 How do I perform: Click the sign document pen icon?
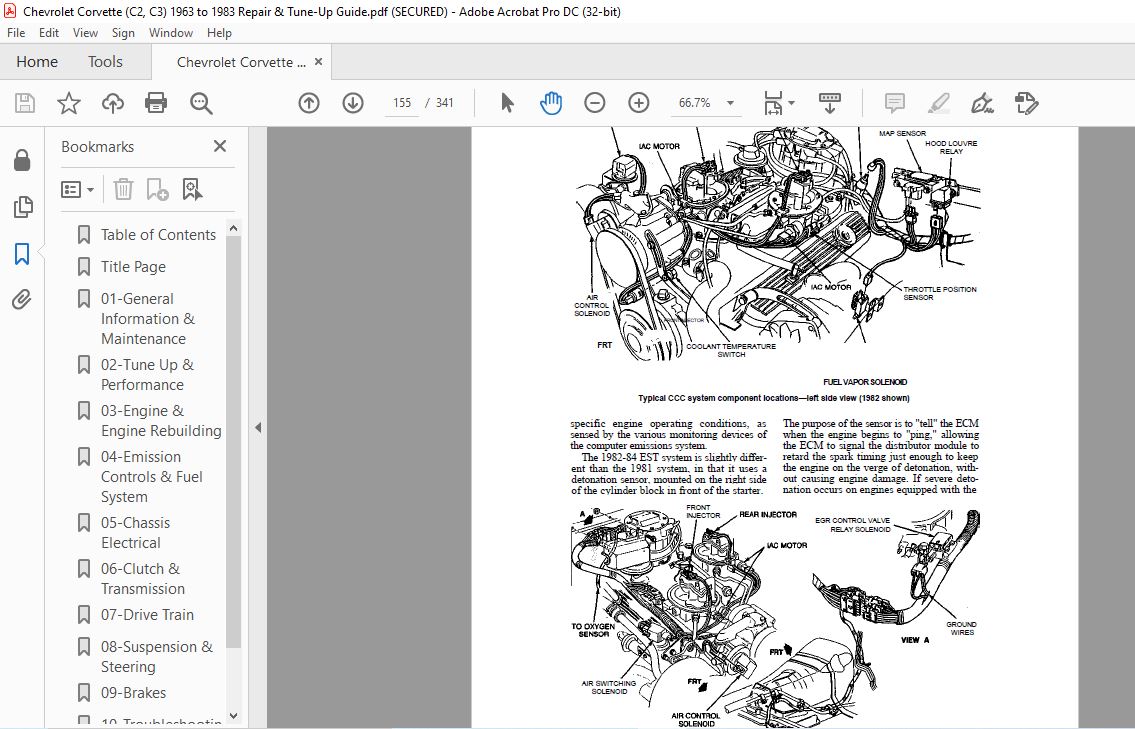click(982, 103)
